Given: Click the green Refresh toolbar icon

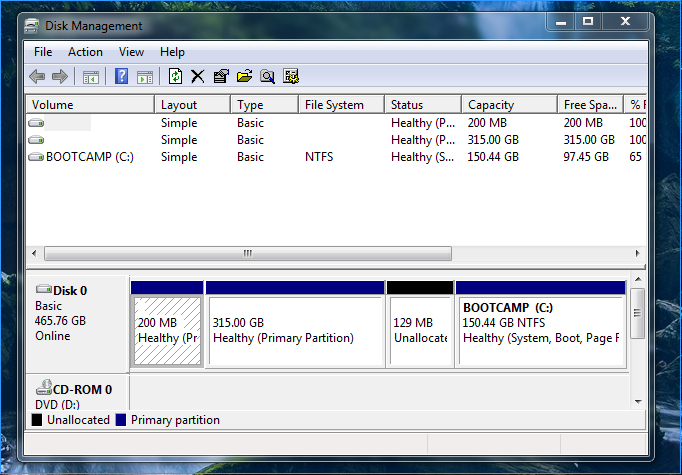Looking at the screenshot, I should pos(175,76).
